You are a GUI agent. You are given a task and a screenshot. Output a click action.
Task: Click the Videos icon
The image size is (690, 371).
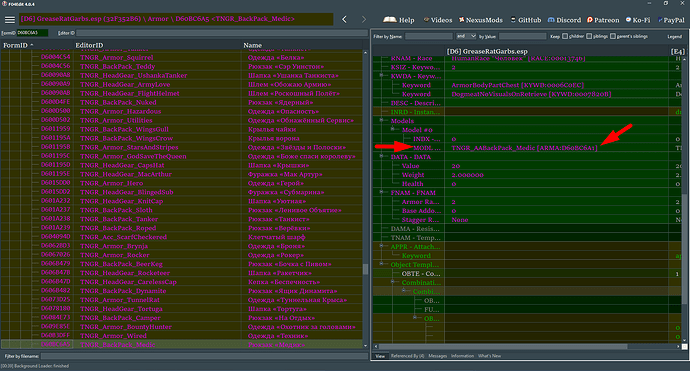(x=426, y=20)
